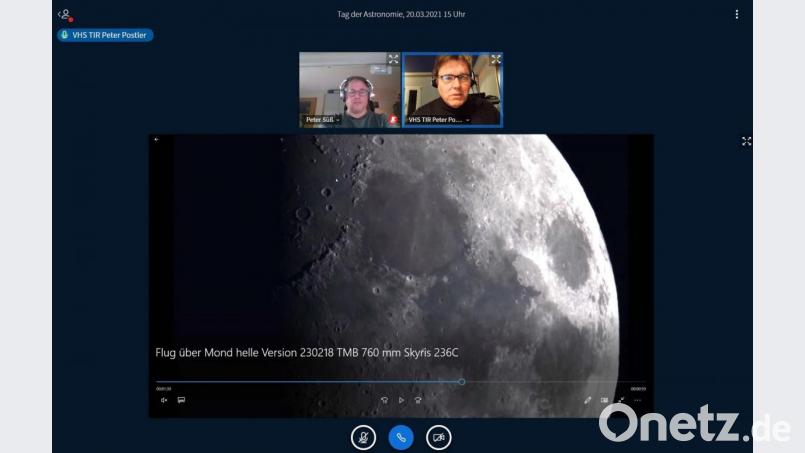
Task: Open the video player more options
Action: coord(638,400)
